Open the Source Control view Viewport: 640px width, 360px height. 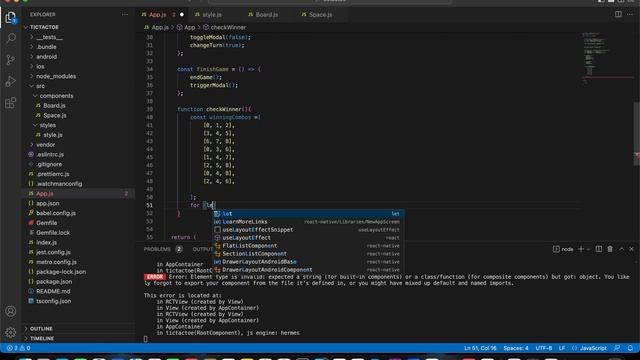pyautogui.click(x=11, y=60)
